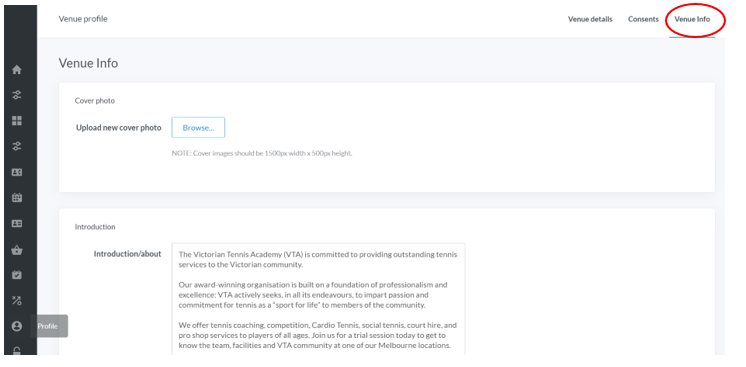Click the percent discounts icon in sidebar
Screen dimensions: 746x367
click(17, 300)
